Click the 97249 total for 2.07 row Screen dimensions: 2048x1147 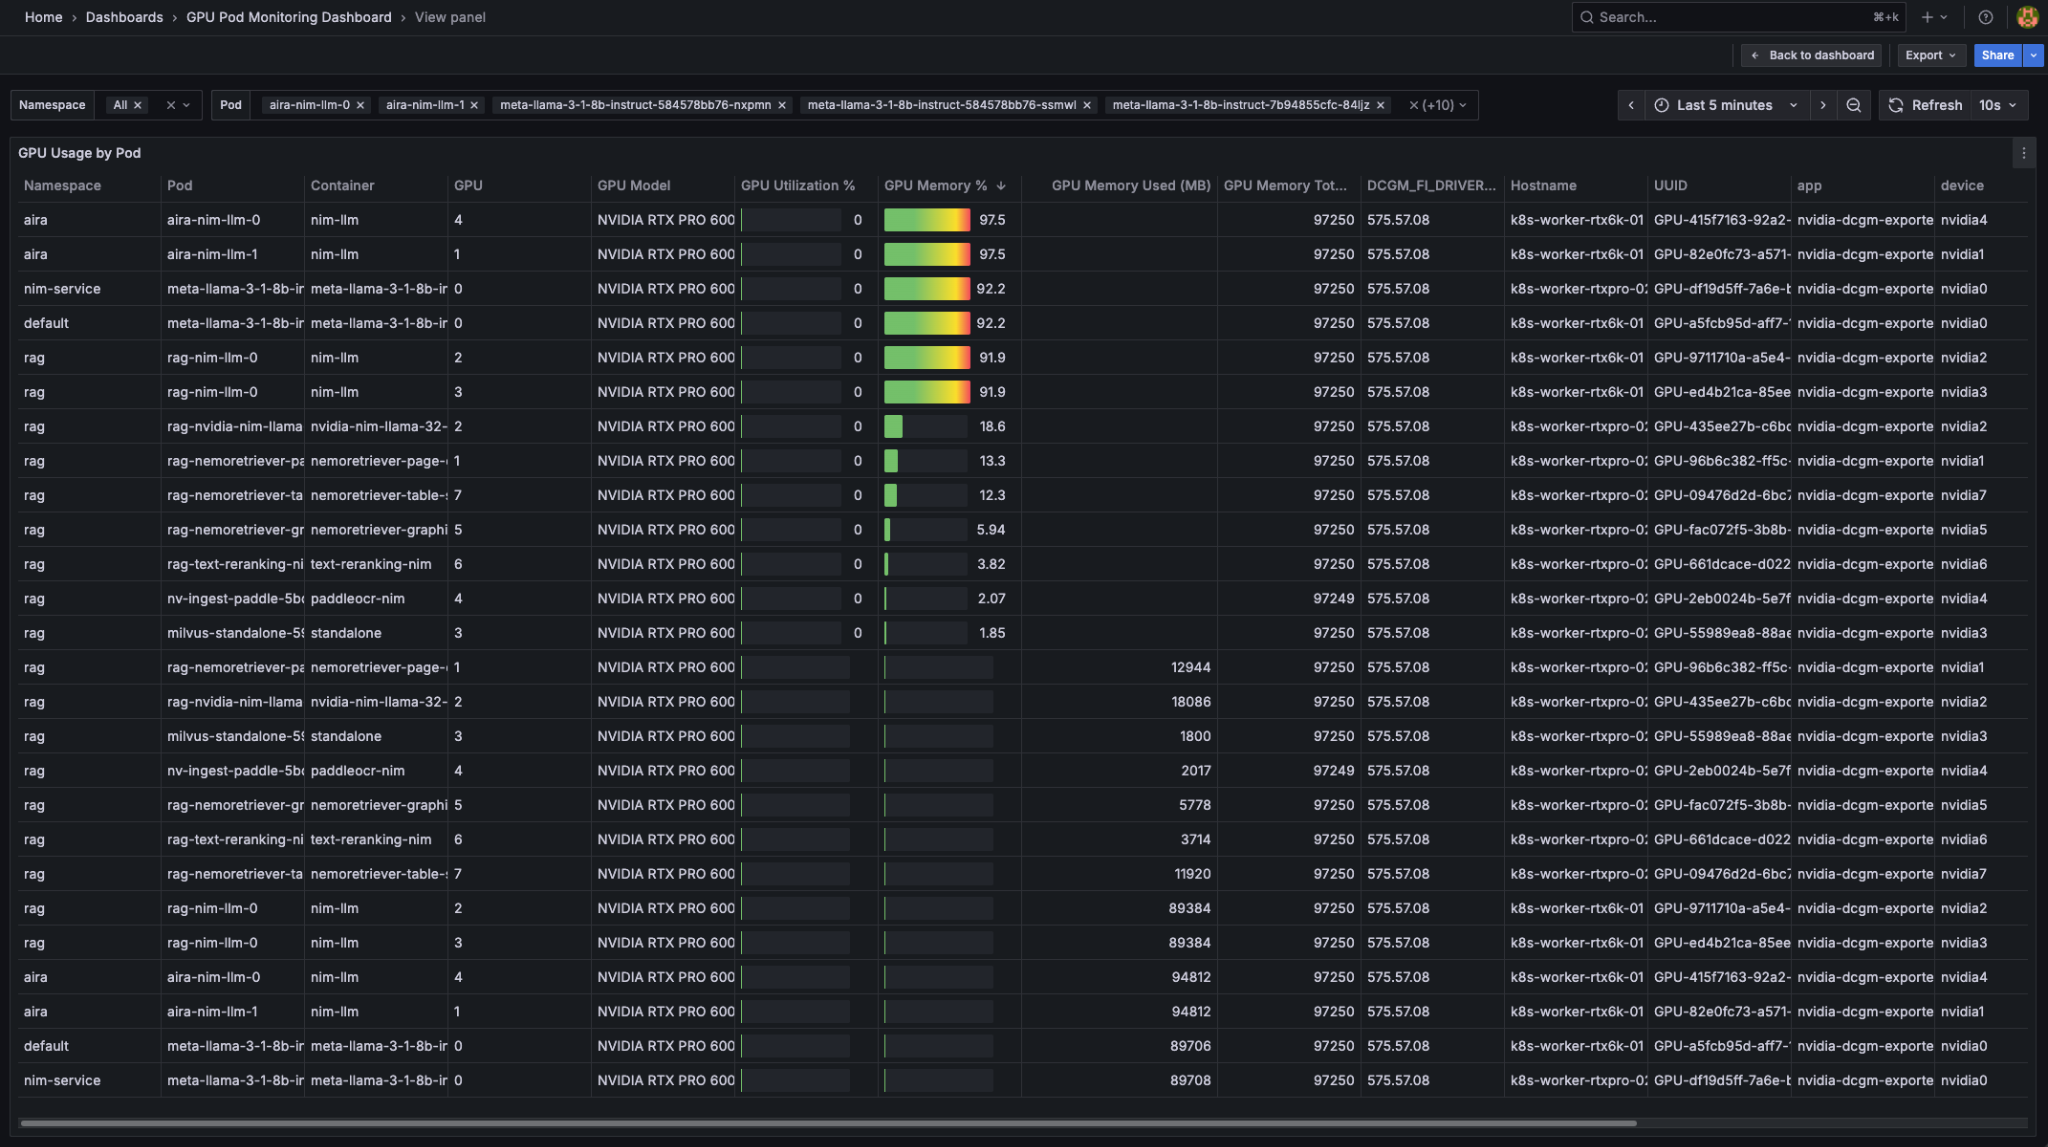1333,599
